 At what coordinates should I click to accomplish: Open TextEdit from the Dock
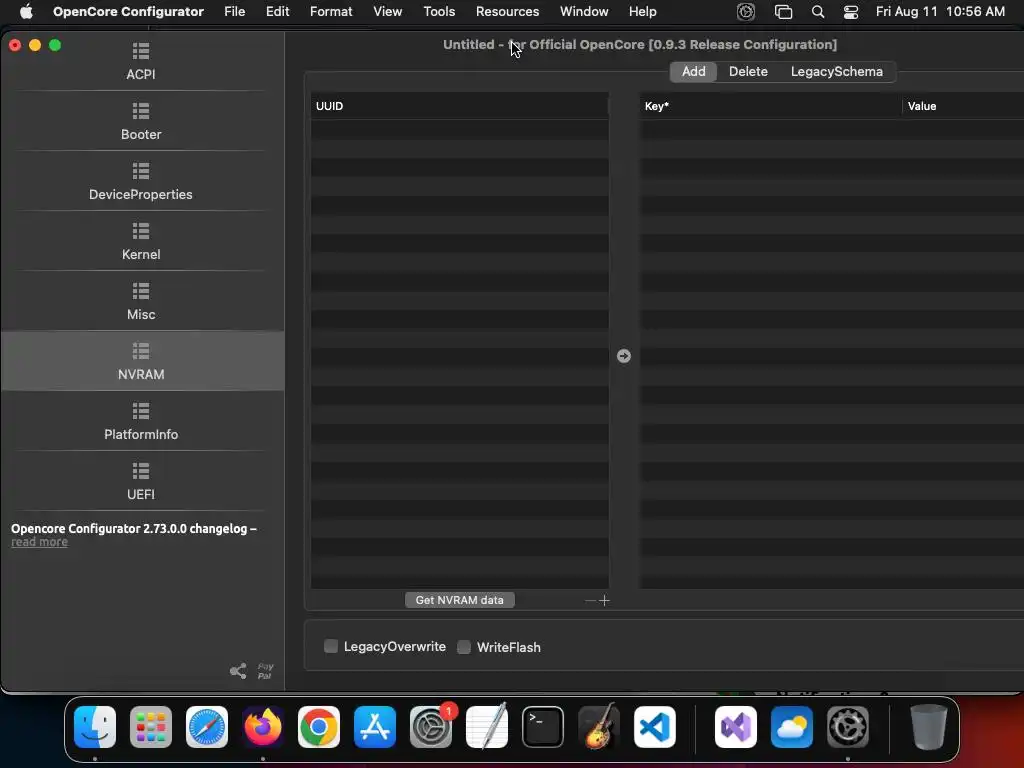(487, 727)
